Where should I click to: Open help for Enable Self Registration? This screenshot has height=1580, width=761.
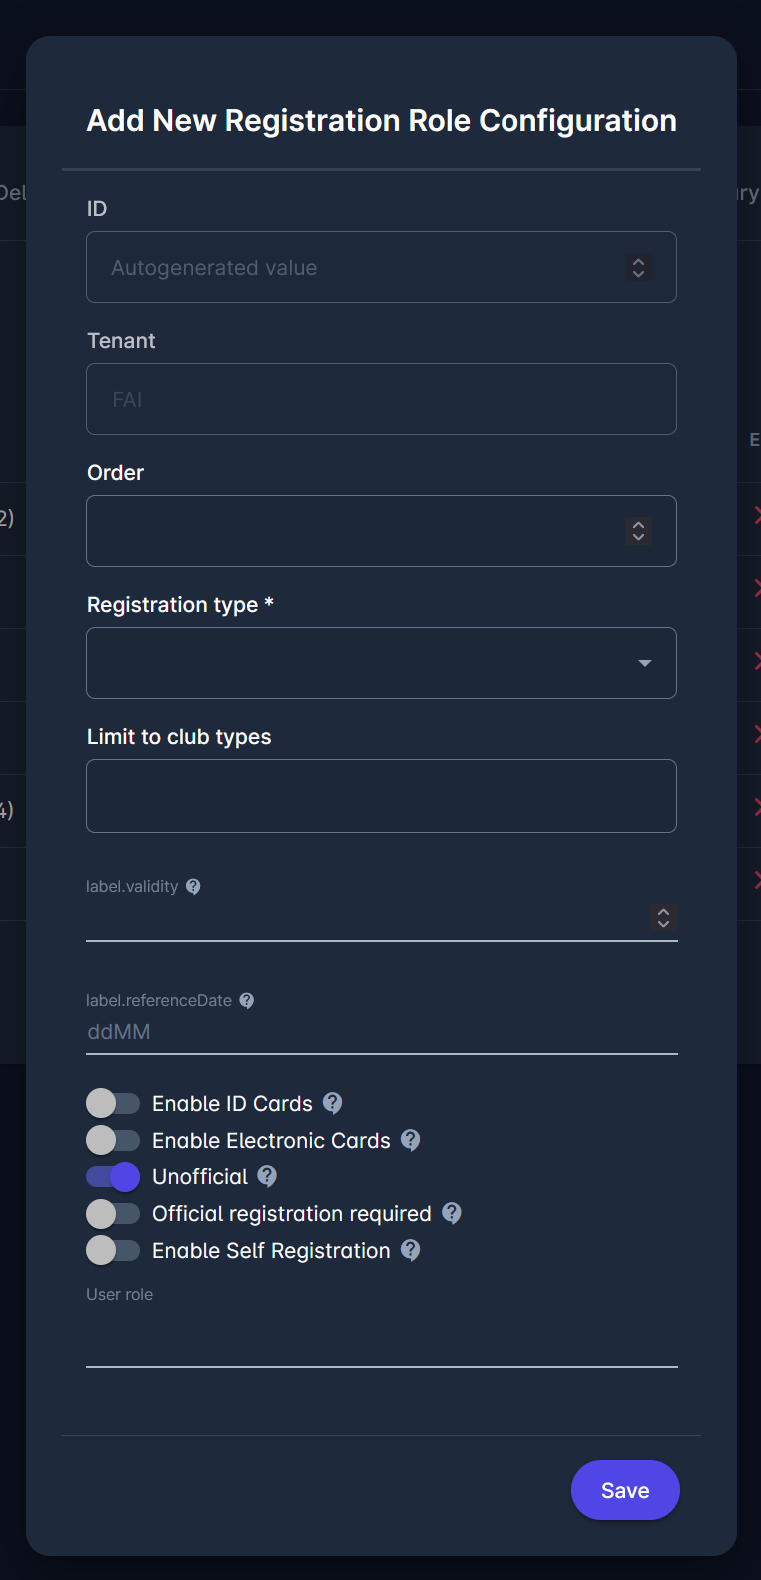tap(410, 1250)
